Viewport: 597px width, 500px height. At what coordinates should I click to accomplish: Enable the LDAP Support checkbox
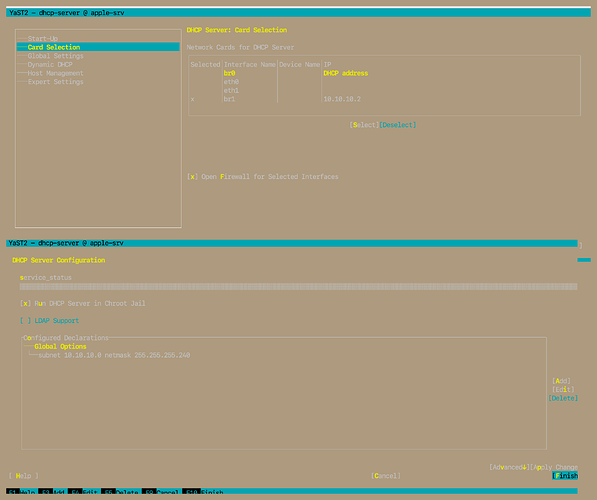(x=49, y=321)
